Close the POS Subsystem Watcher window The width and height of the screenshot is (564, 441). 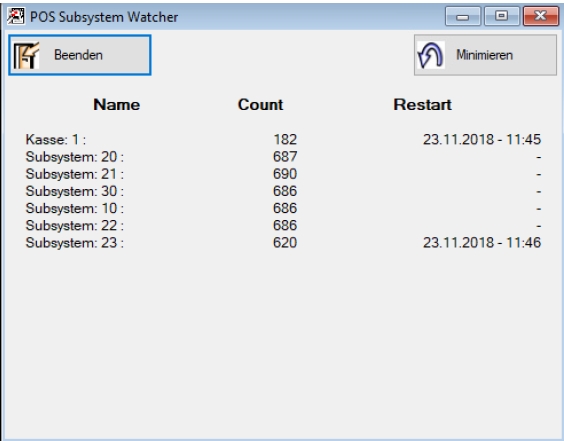tap(541, 16)
